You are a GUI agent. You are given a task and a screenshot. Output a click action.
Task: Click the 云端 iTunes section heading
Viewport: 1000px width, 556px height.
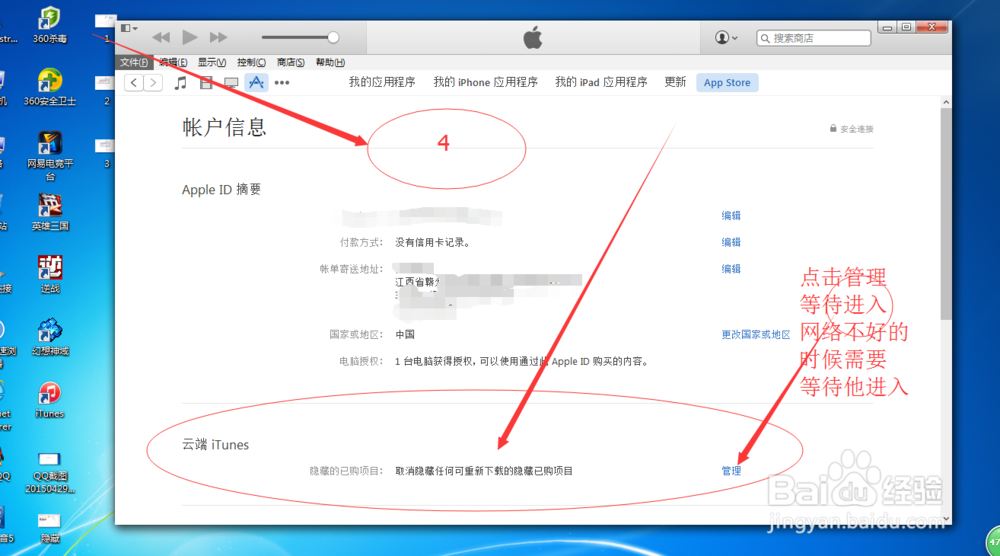[x=216, y=445]
